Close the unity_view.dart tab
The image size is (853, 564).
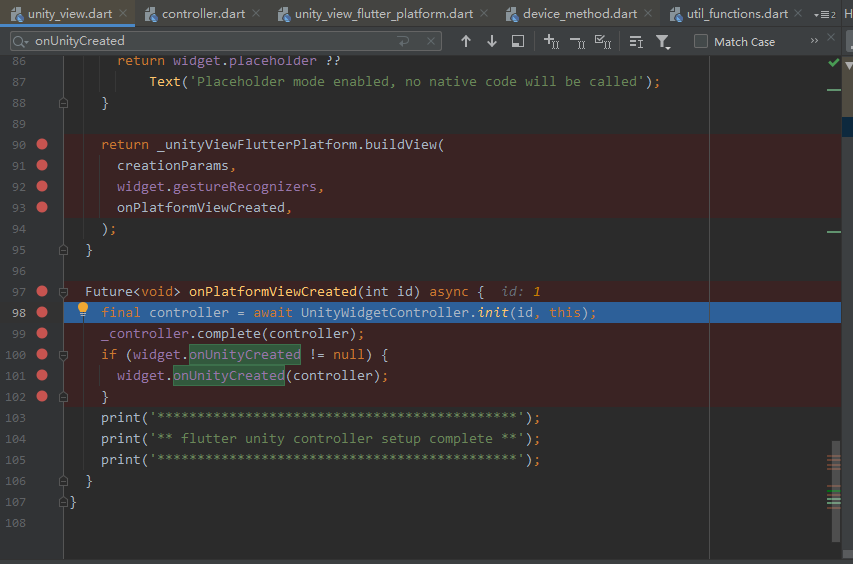tap(123, 13)
